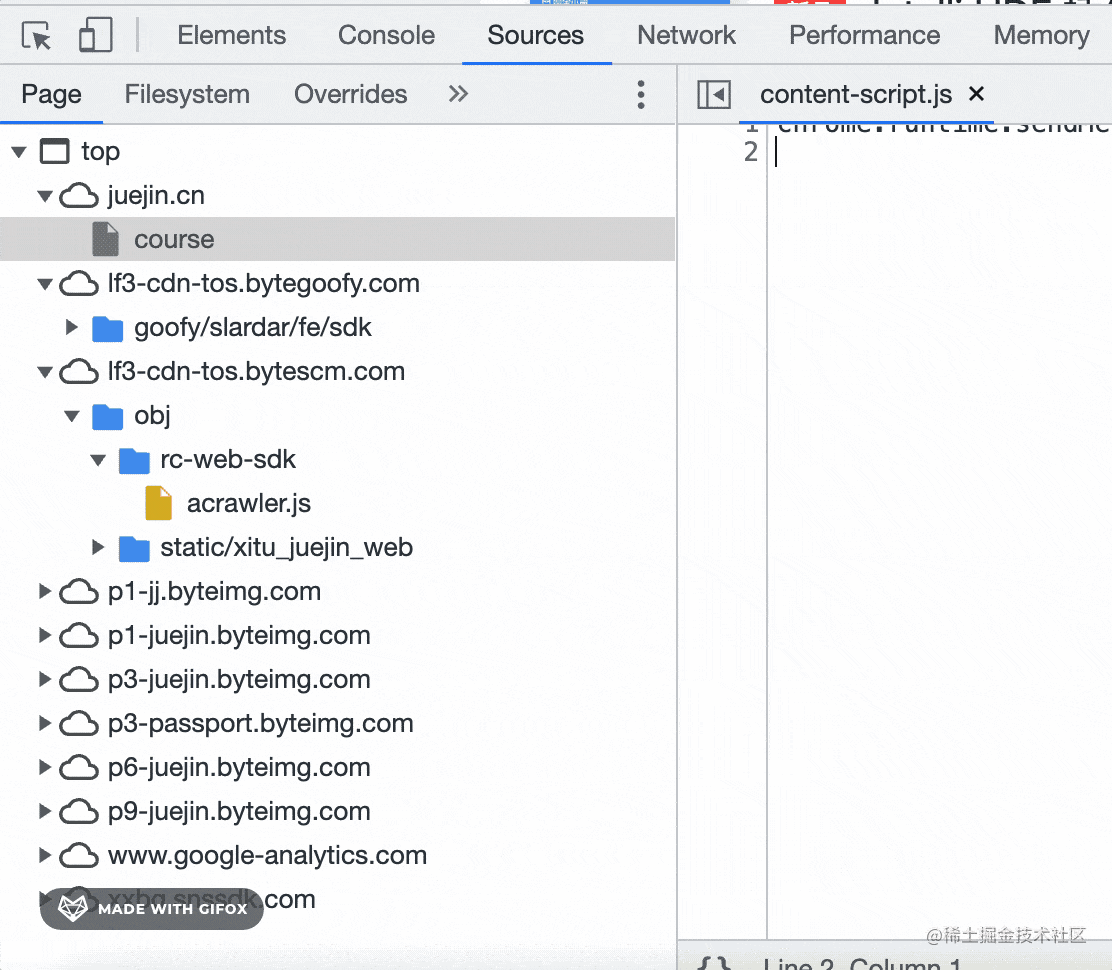Activate the inspect element picker icon
Image resolution: width=1112 pixels, height=970 pixels.
[x=37, y=36]
